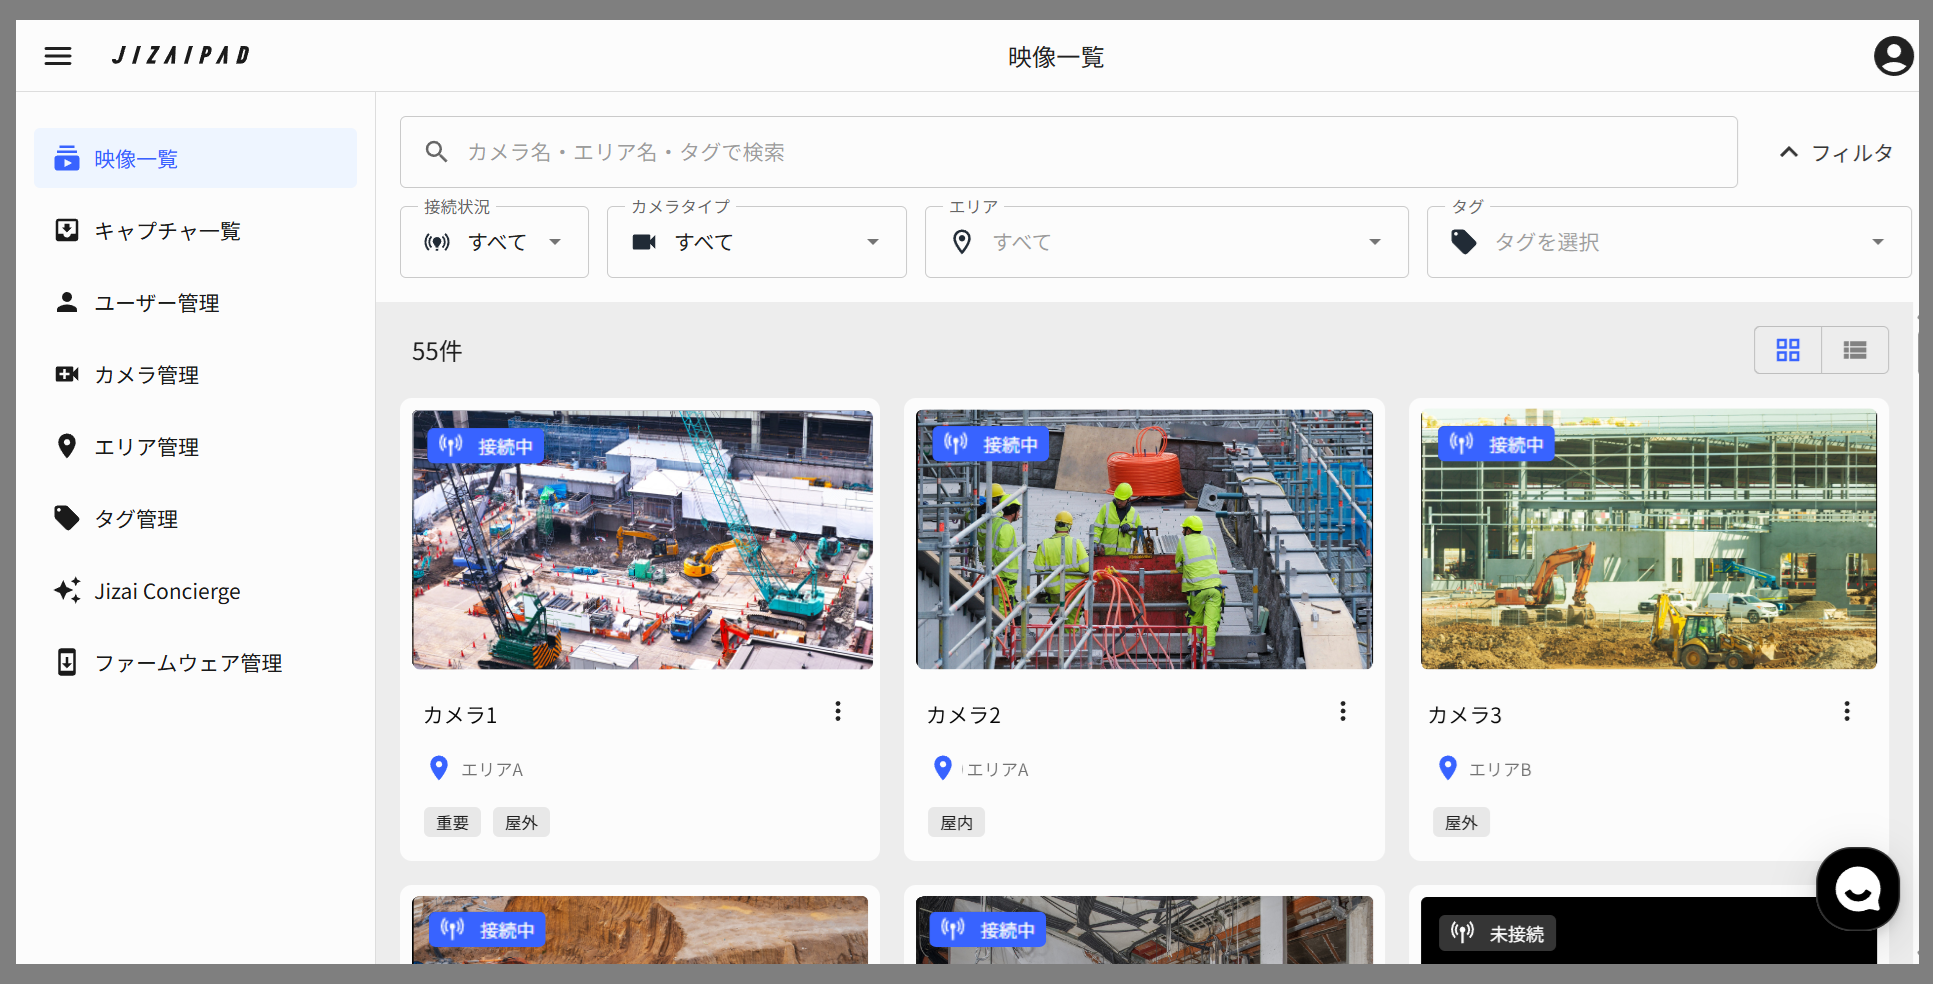Open ユーザー管理 menu item
Viewport: 1933px width, 984px height.
195,302
